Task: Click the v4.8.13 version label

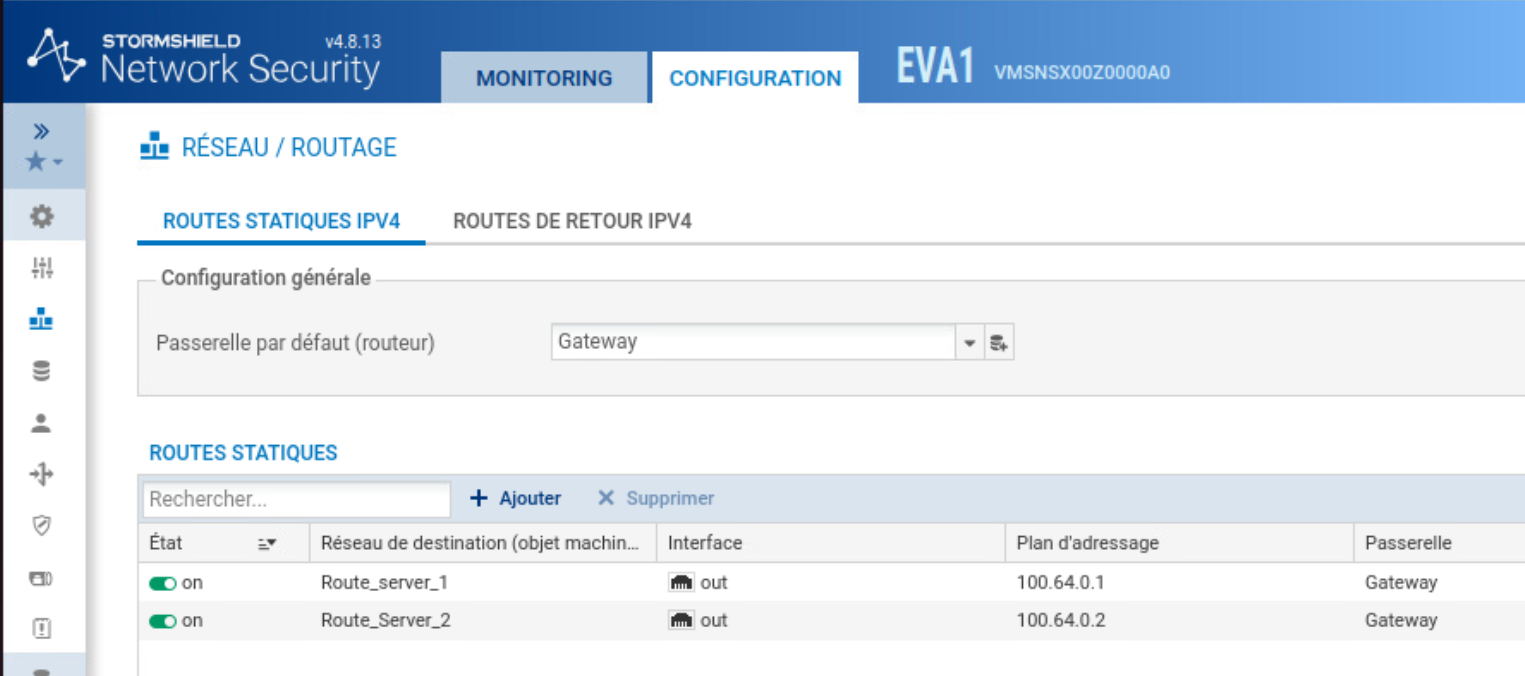Action: (353, 42)
